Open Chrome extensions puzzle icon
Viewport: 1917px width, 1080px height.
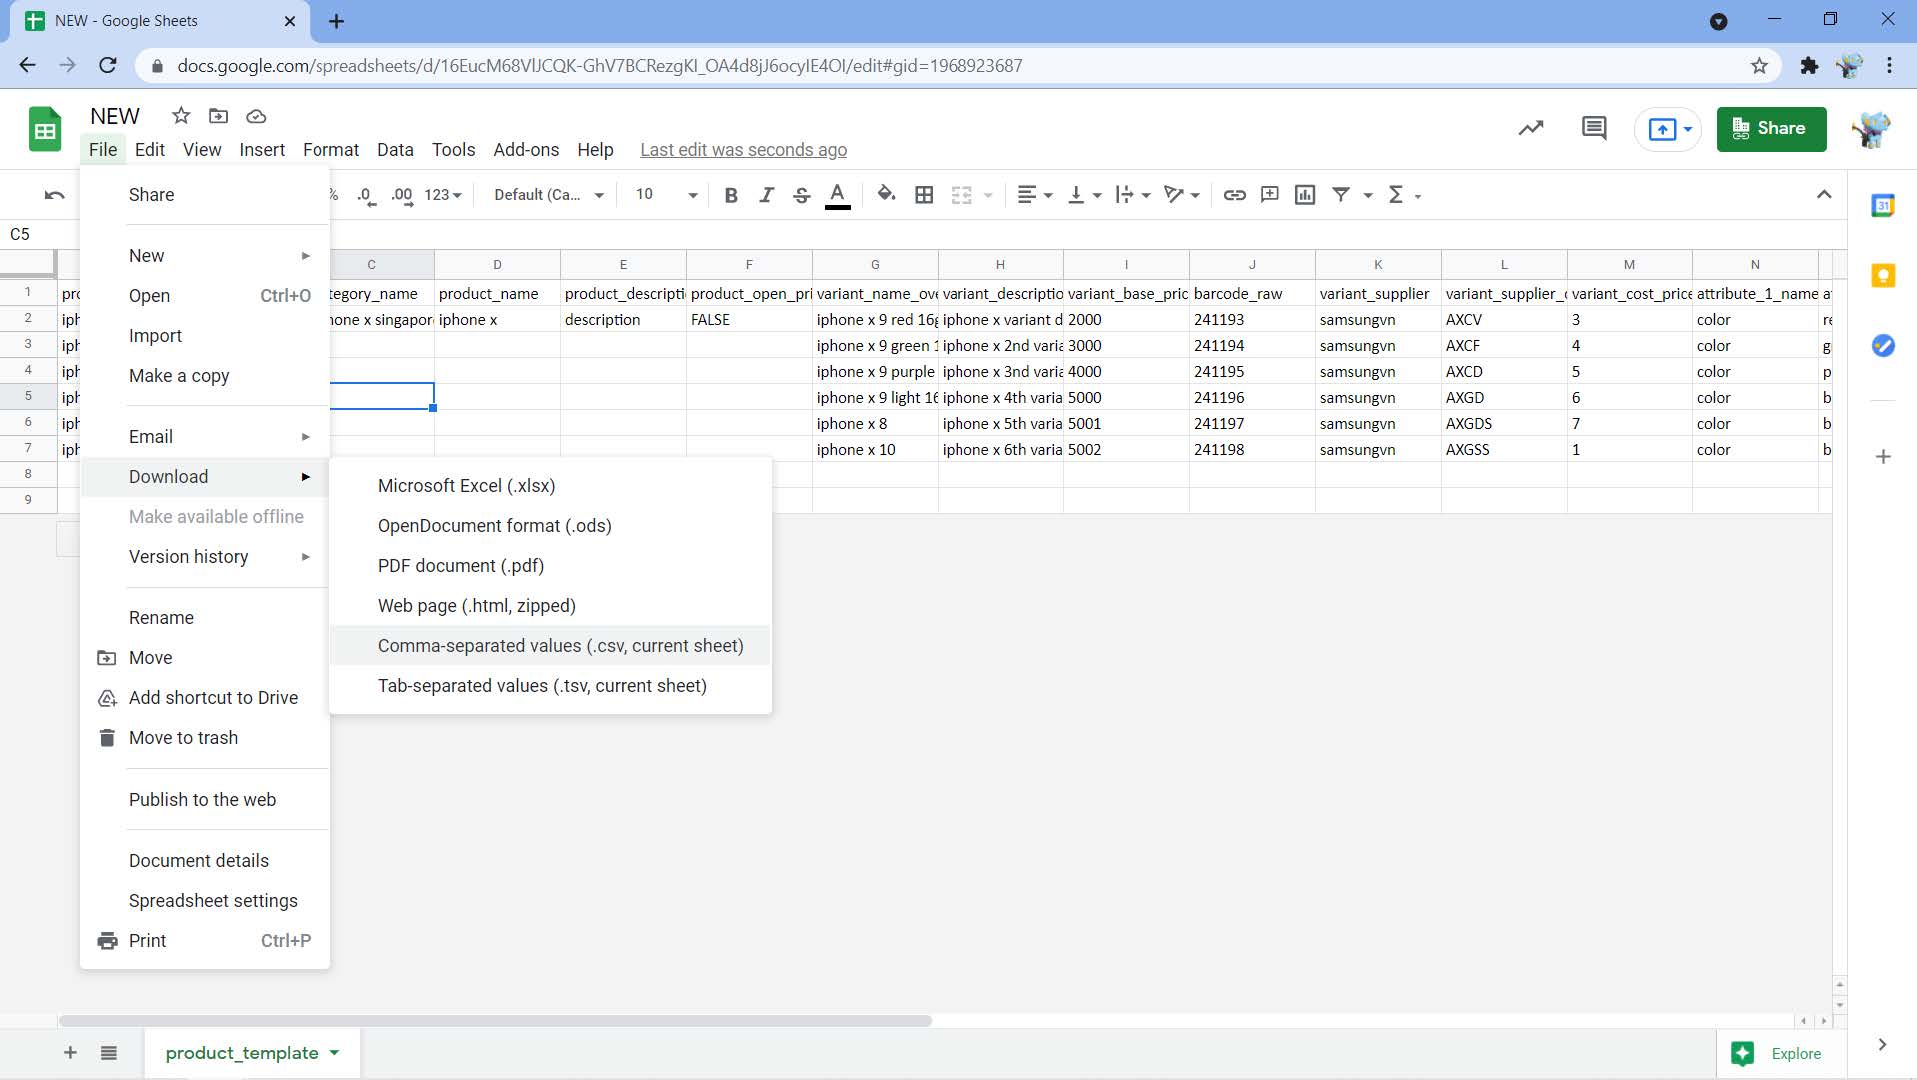coord(1809,66)
